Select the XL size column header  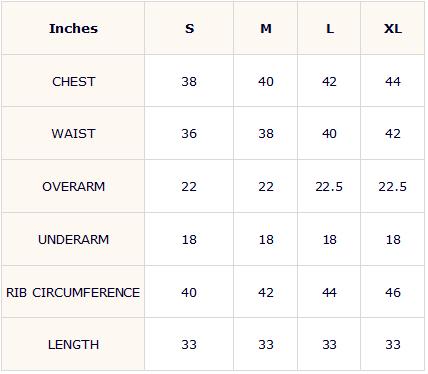click(393, 29)
